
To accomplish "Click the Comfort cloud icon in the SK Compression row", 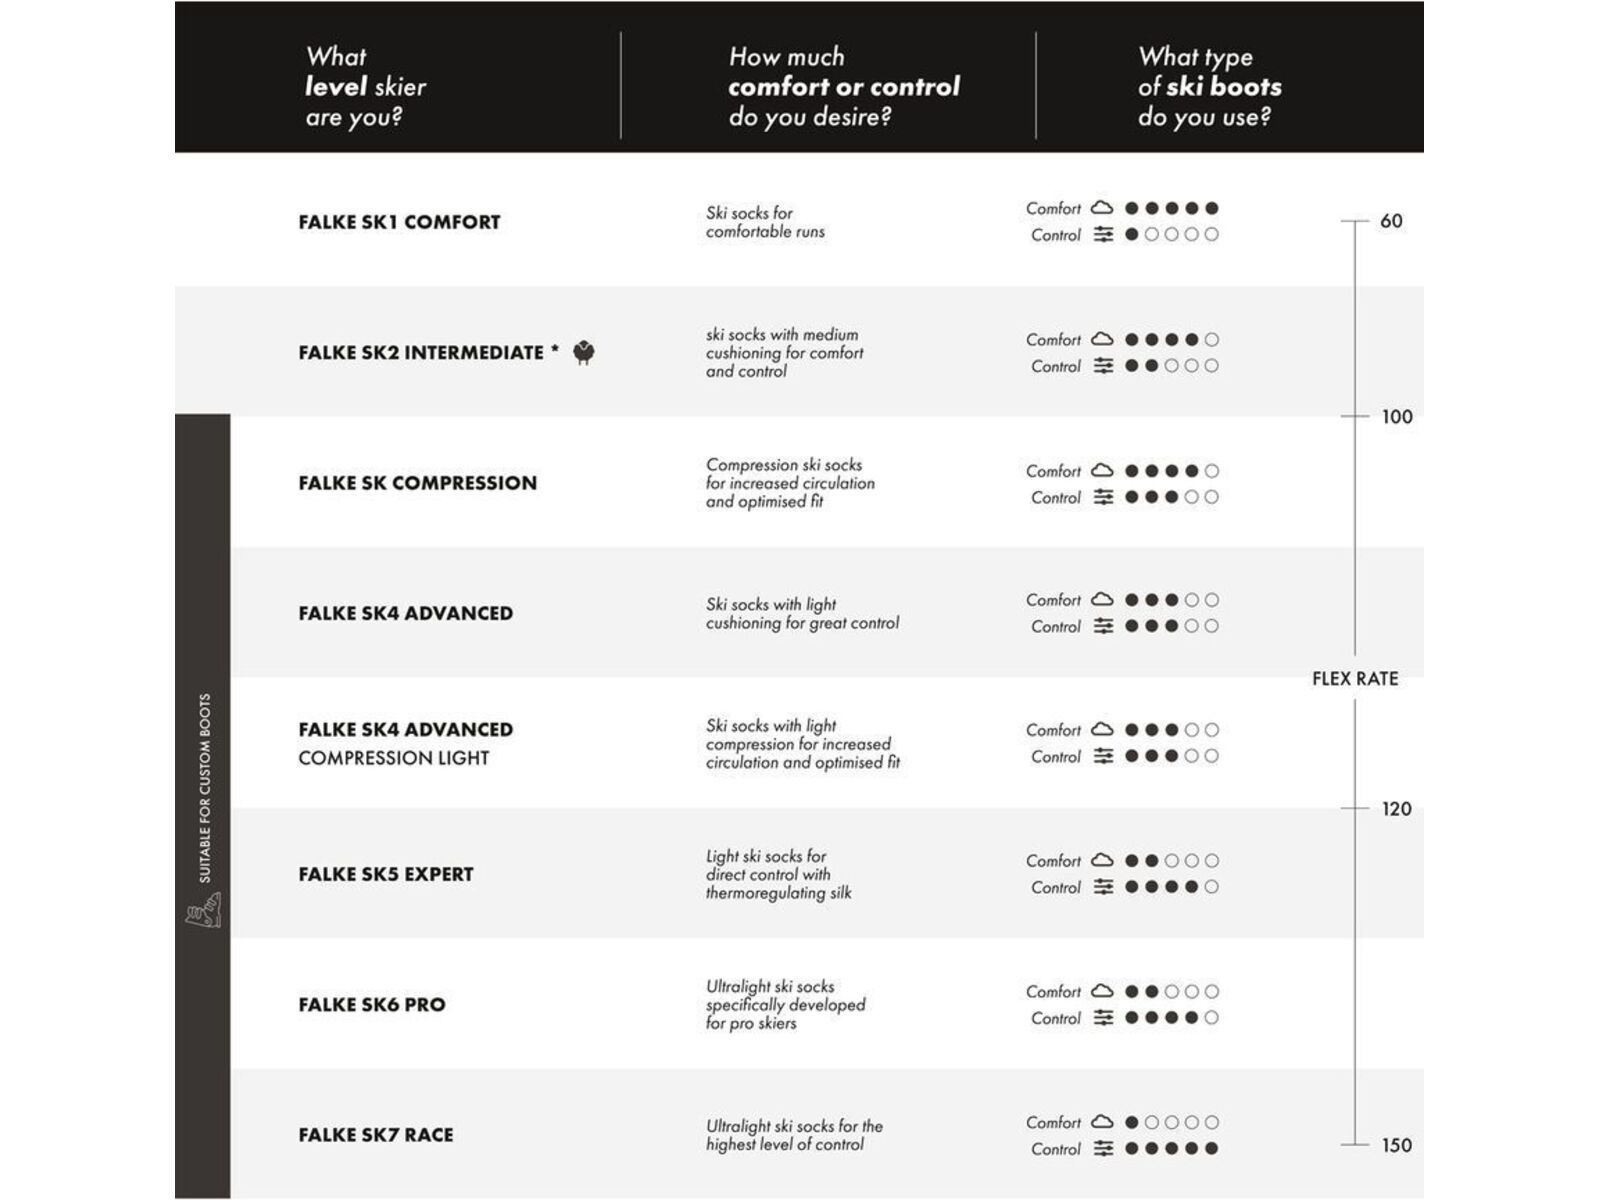I will (1101, 470).
